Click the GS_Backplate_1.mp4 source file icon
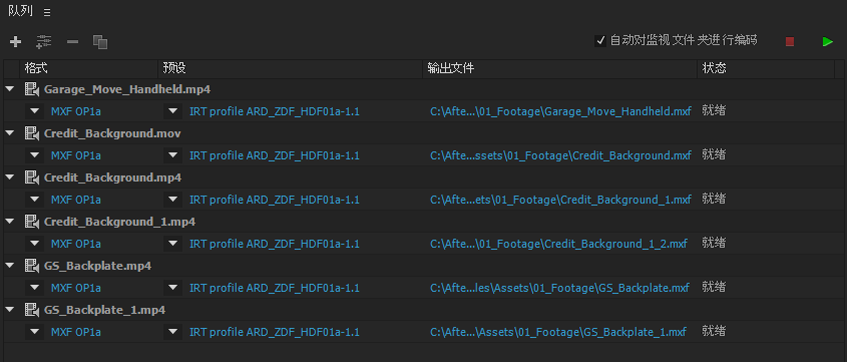847x362 pixels. coord(31,311)
